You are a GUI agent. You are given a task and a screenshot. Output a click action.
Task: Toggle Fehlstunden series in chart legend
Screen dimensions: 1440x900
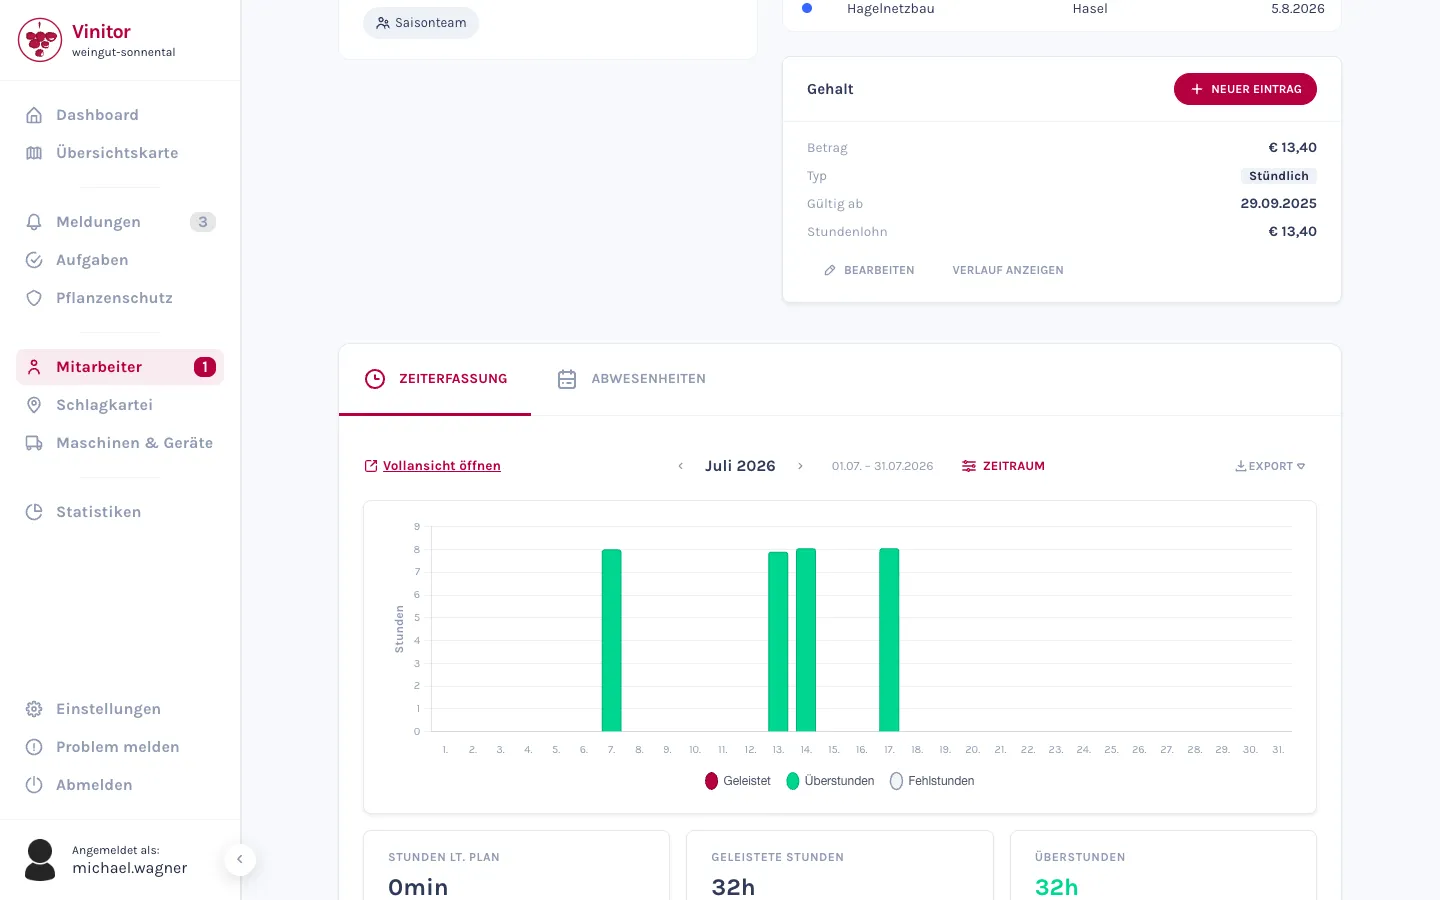932,781
